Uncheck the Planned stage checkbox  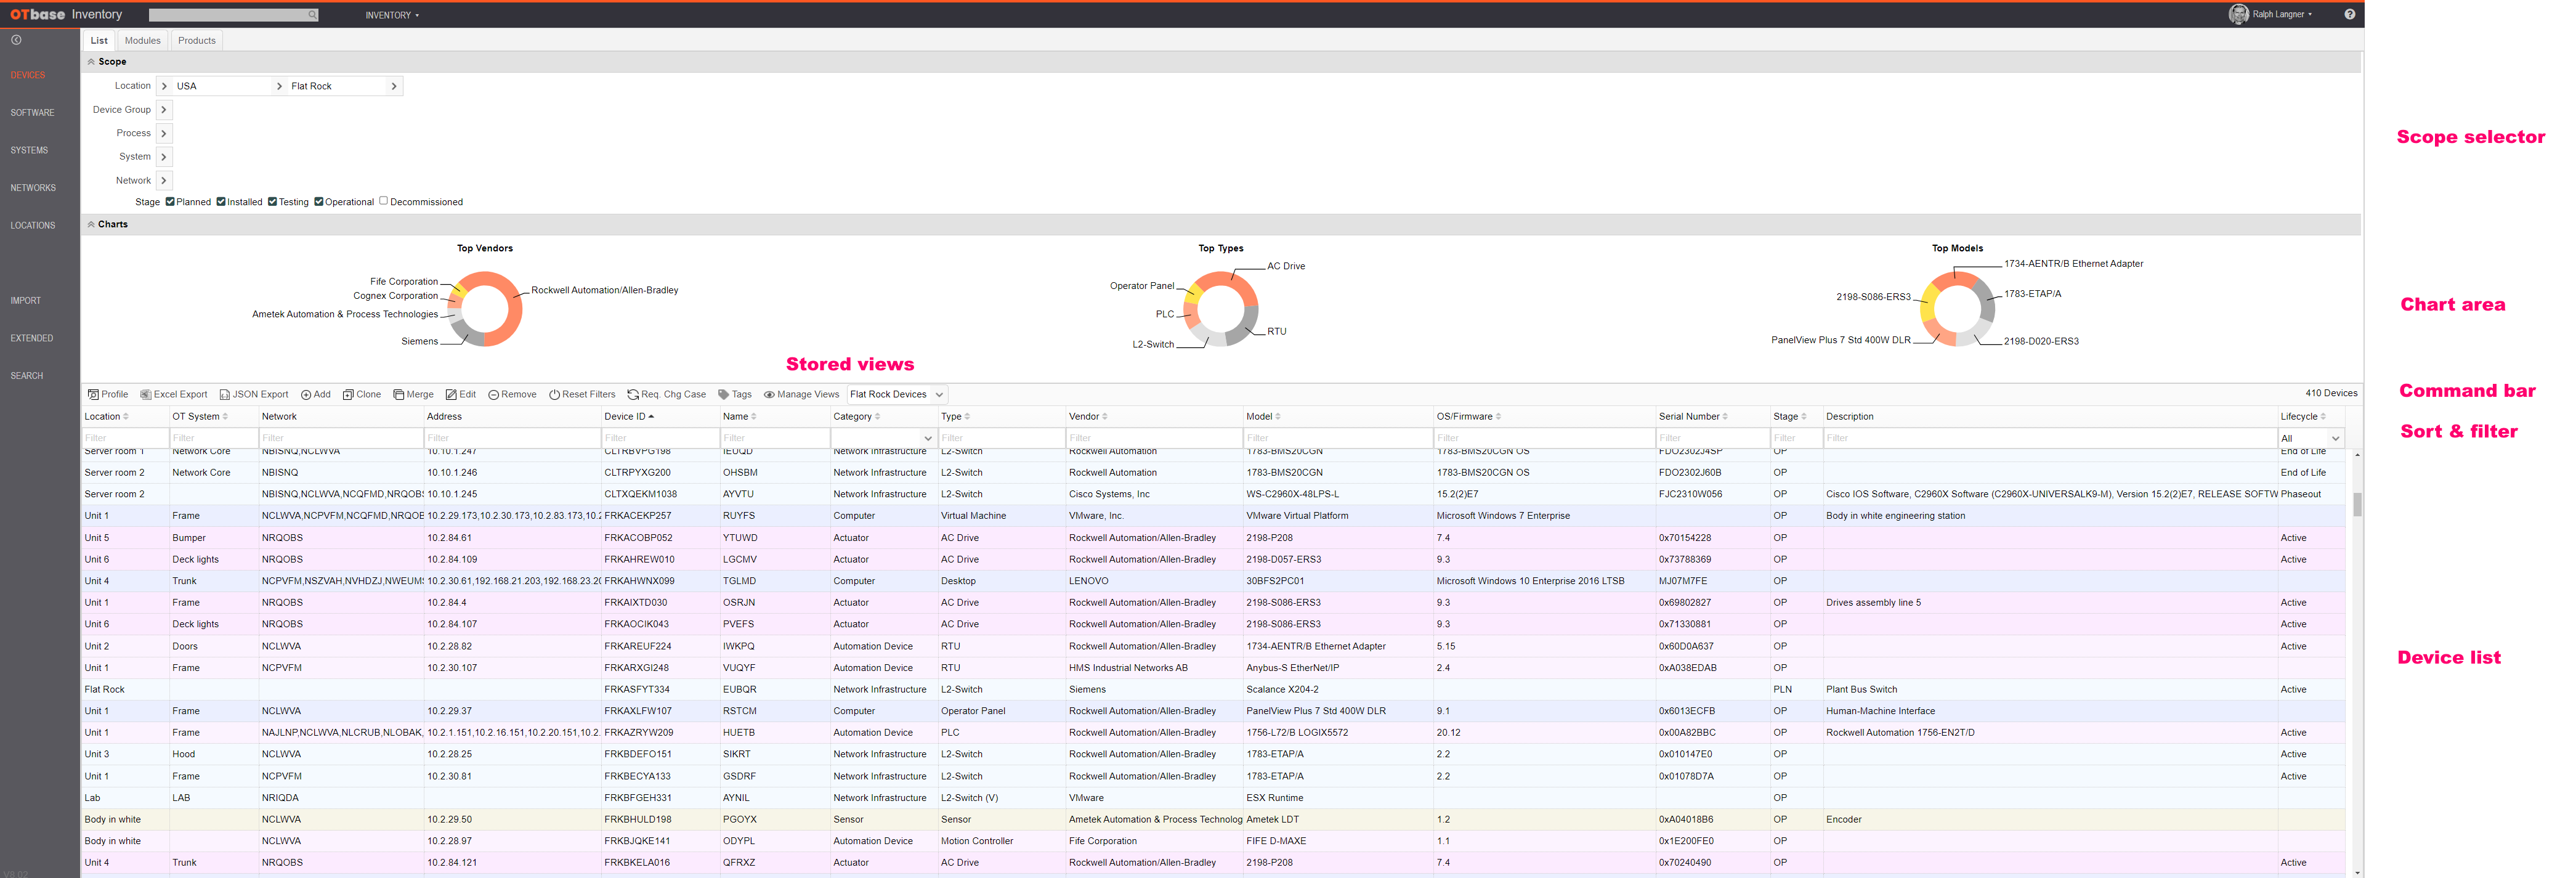[x=170, y=201]
